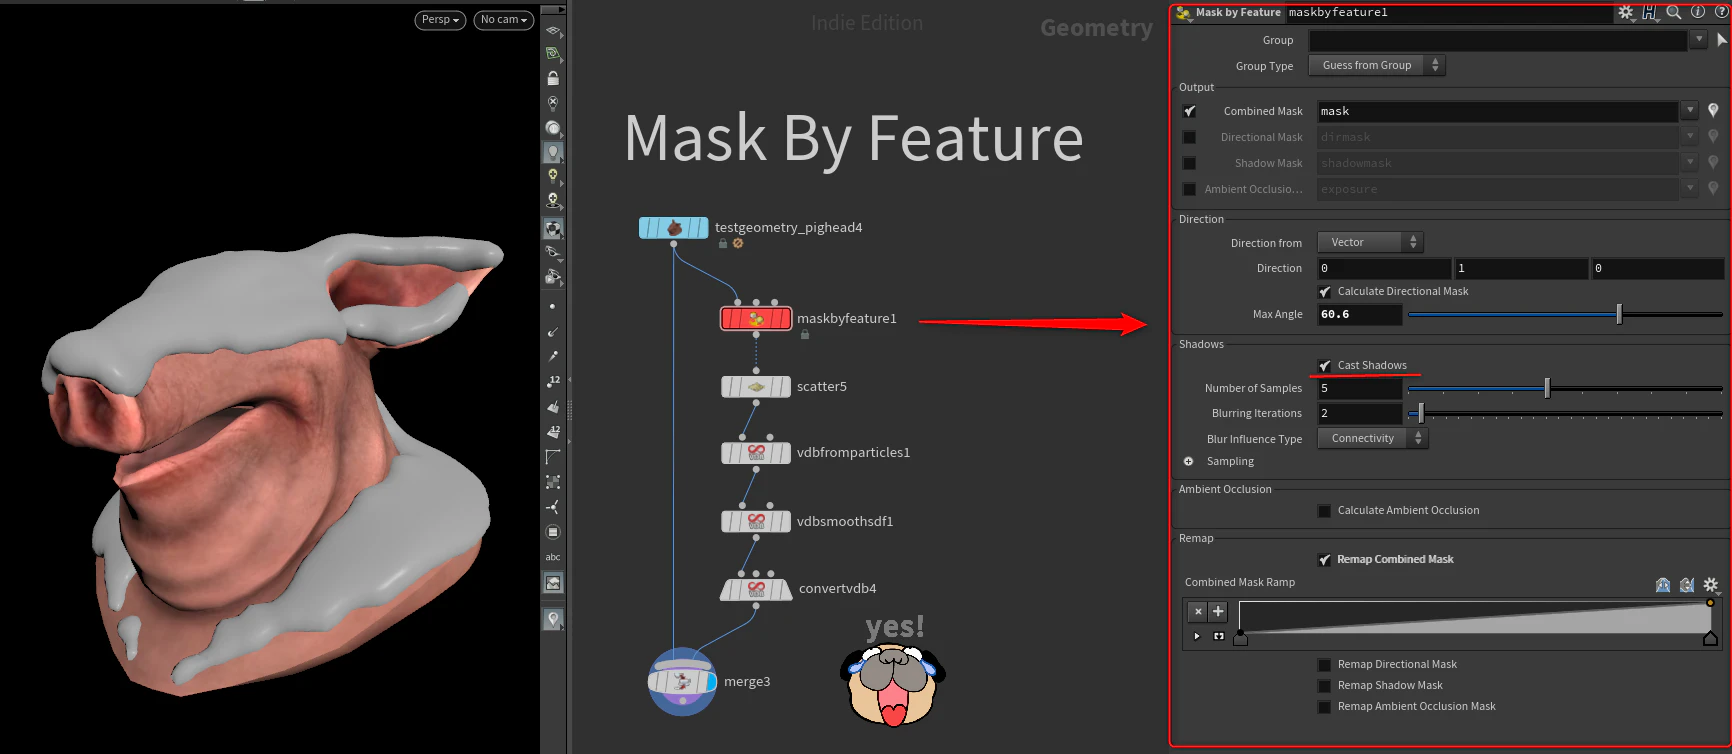Open Blur Influence Type dropdown
Screen dimensions: 1732x754
coord(1373,438)
